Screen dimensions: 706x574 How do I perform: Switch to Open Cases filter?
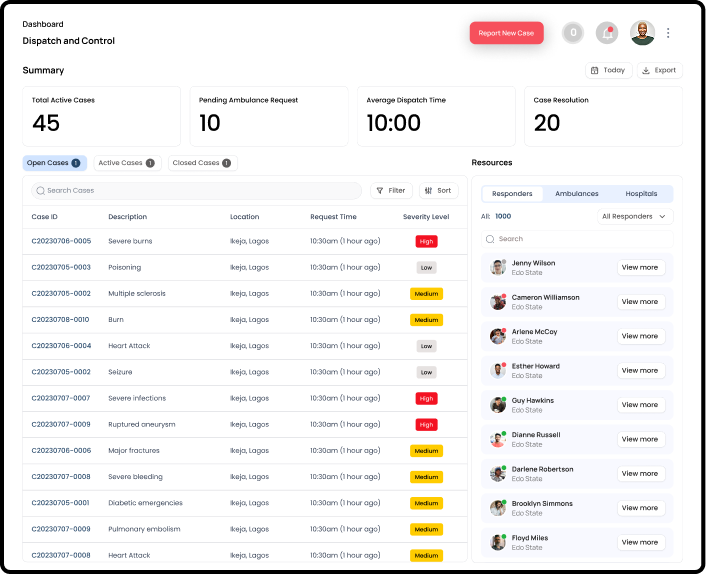pyautogui.click(x=55, y=163)
